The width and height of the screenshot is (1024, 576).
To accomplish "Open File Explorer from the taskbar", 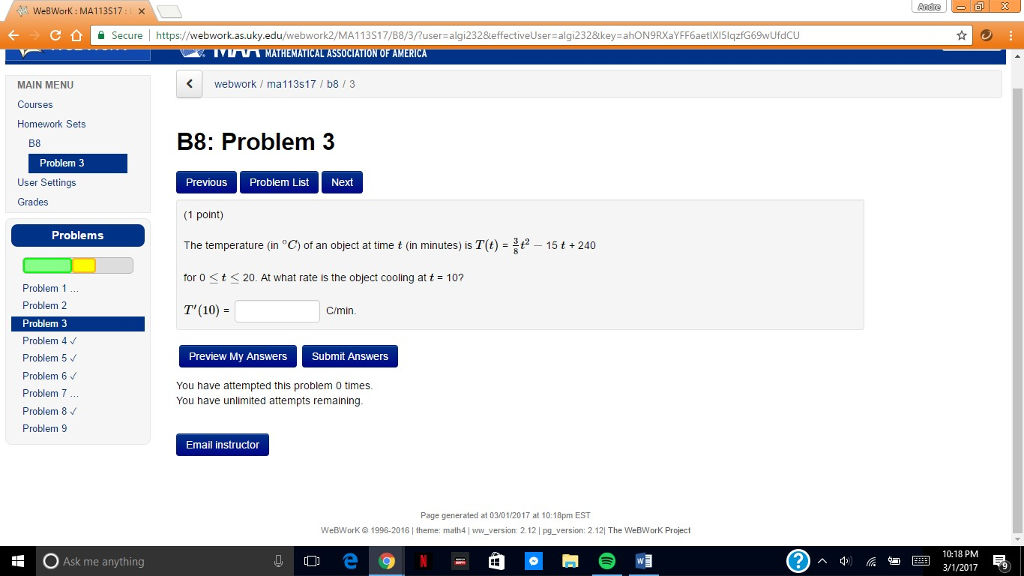I will [569, 561].
